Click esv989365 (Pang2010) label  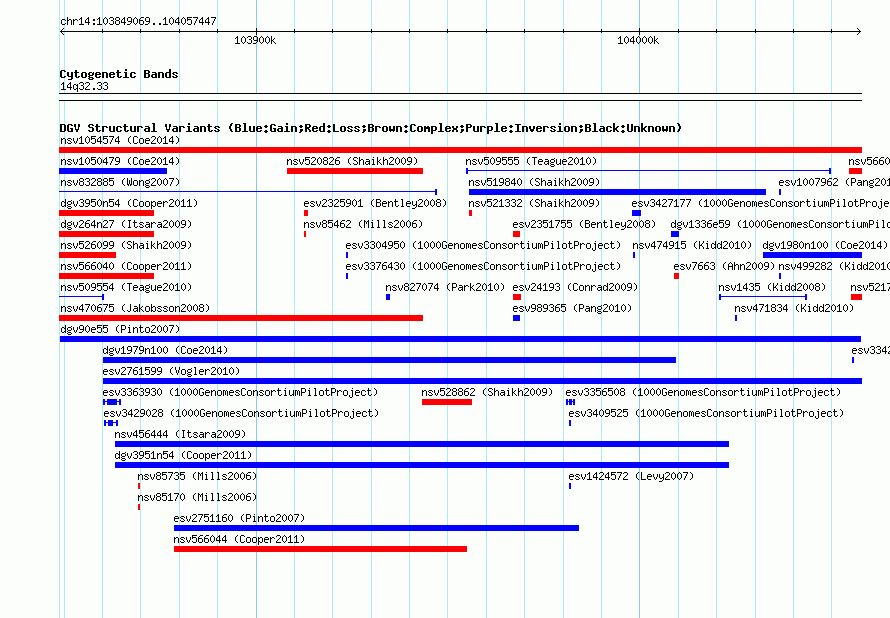[572, 308]
